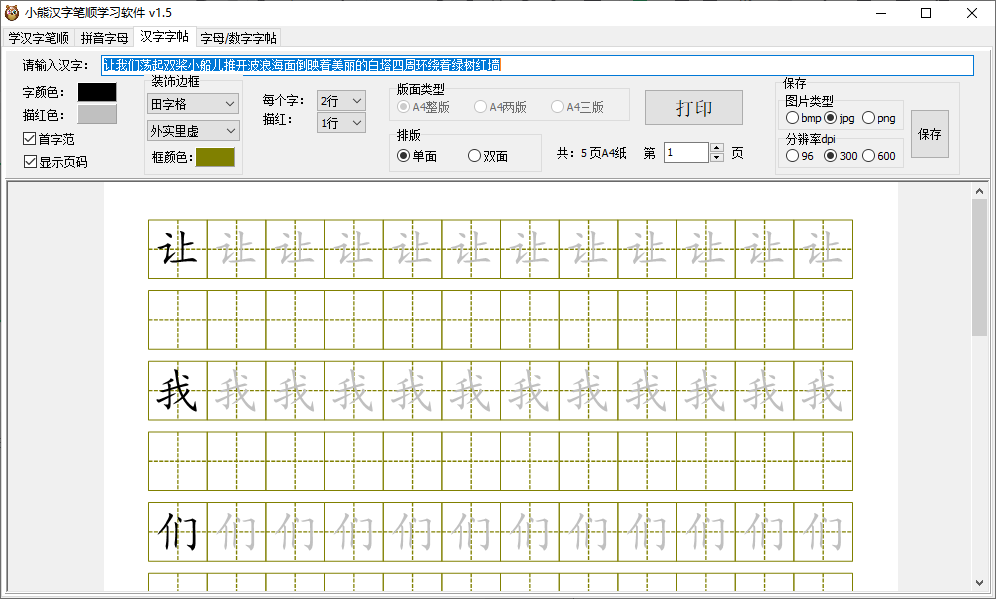
Task: Click the black model character 们
Action: click(177, 531)
